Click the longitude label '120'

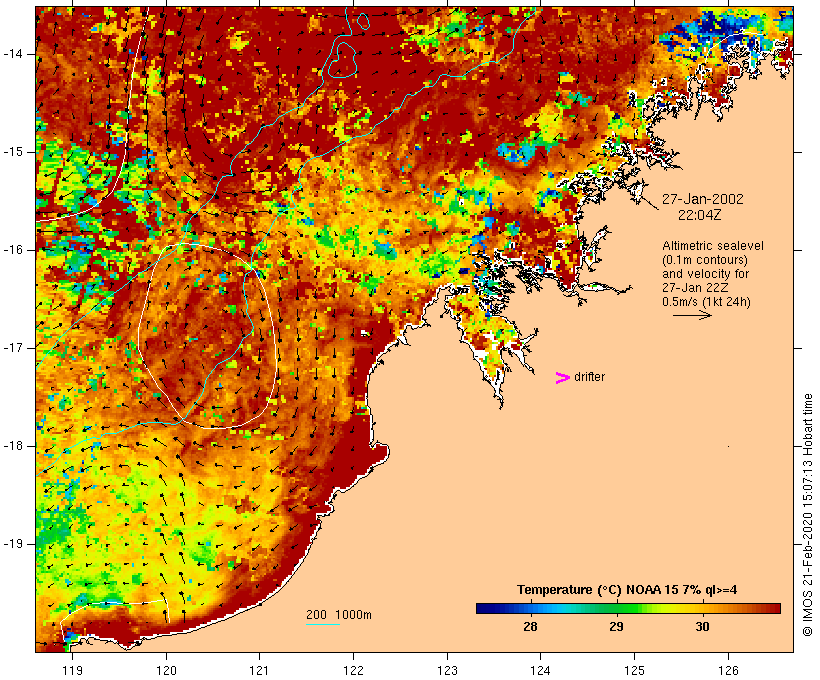[x=166, y=671]
